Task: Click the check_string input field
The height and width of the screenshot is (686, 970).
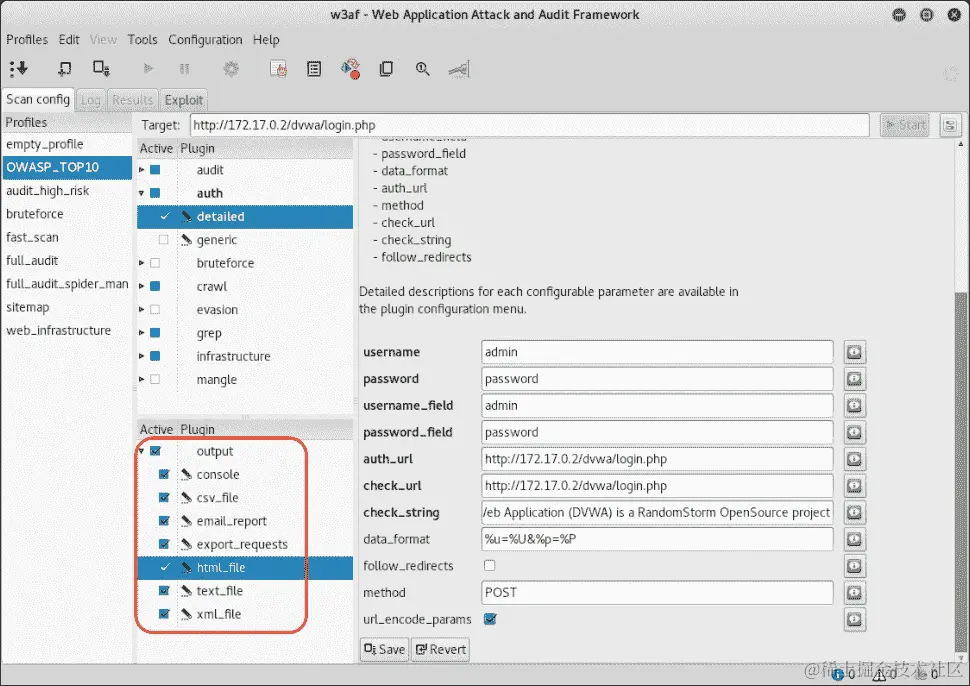Action: [x=657, y=512]
